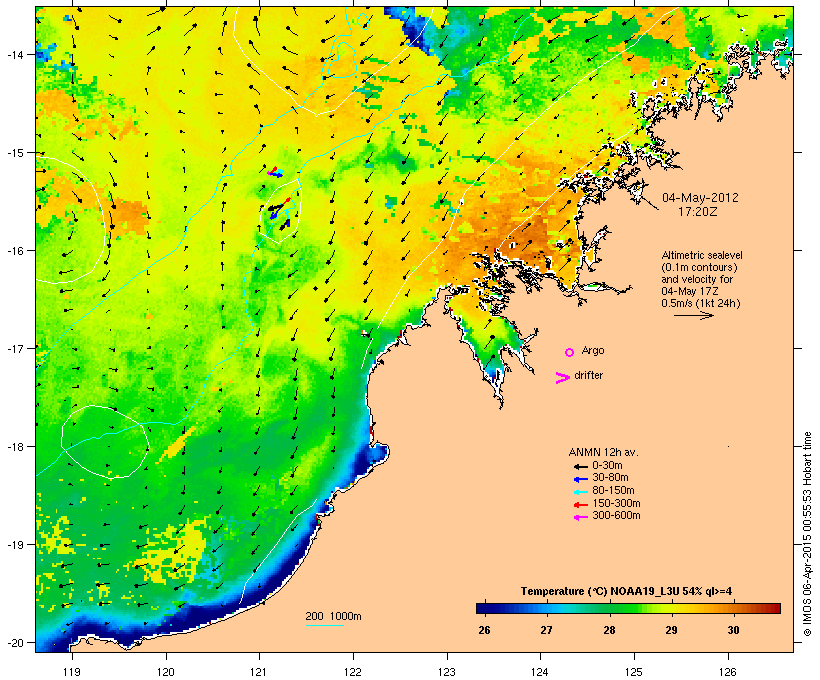Click the latitude label -14
This screenshot has height=680, width=820.
(14, 54)
